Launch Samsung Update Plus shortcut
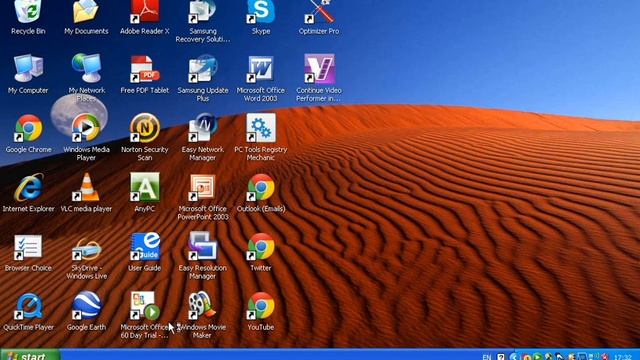 [202, 69]
